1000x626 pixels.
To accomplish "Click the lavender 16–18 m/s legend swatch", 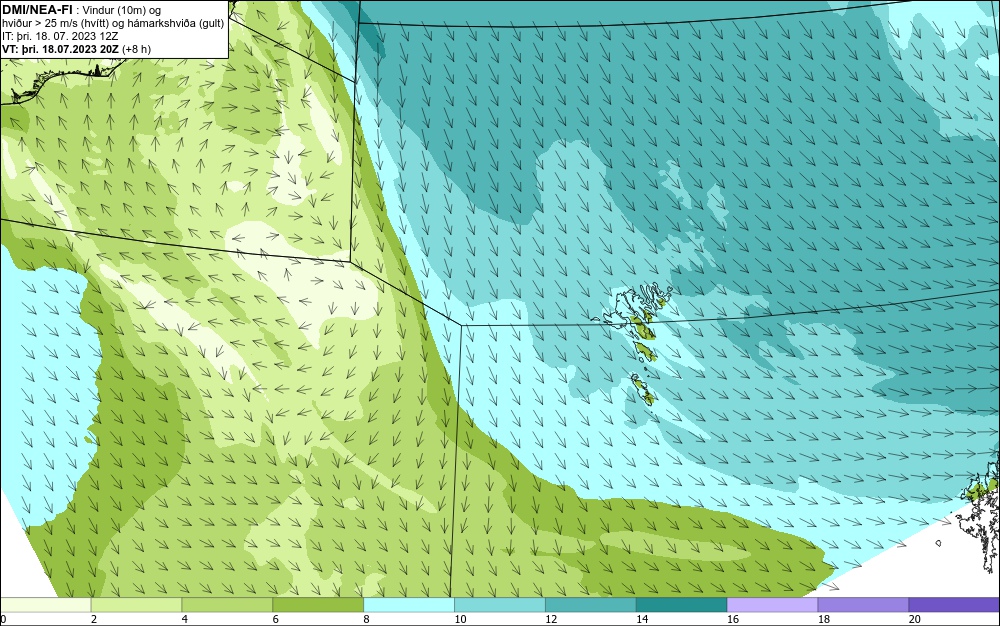I will (x=772, y=604).
